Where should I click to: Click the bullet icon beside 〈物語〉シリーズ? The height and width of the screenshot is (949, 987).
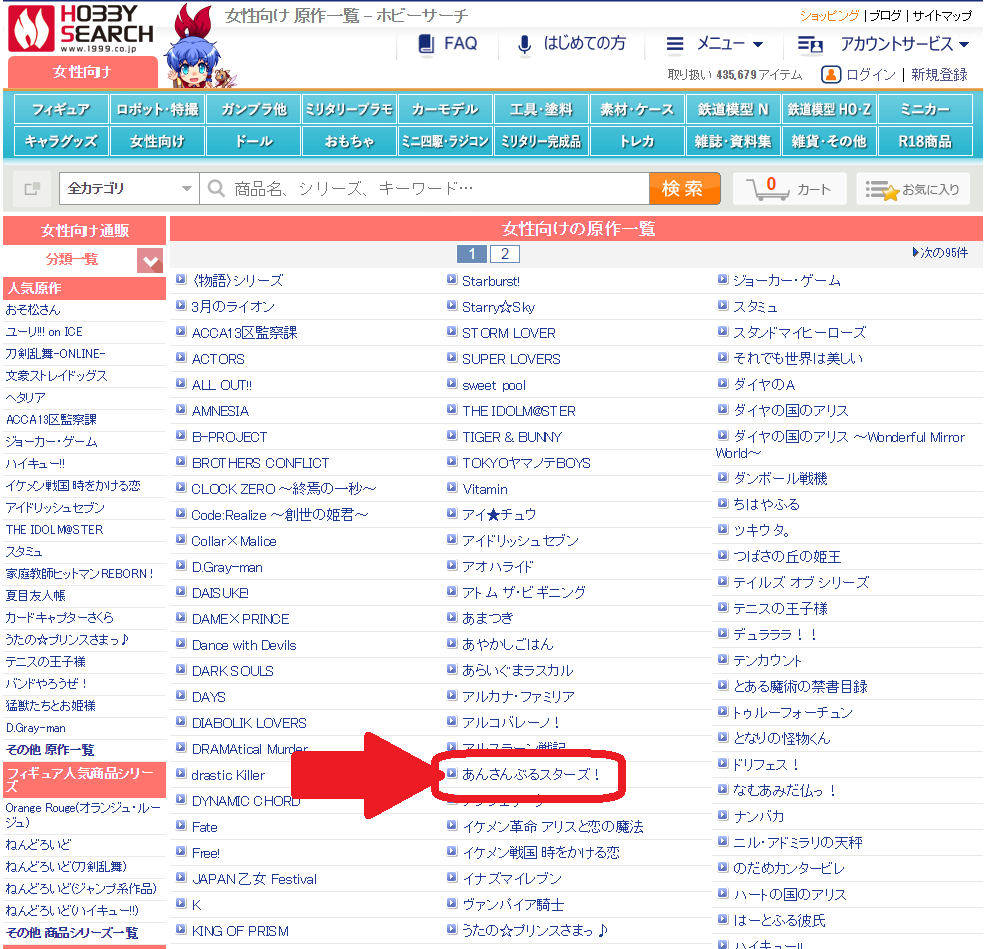[181, 279]
